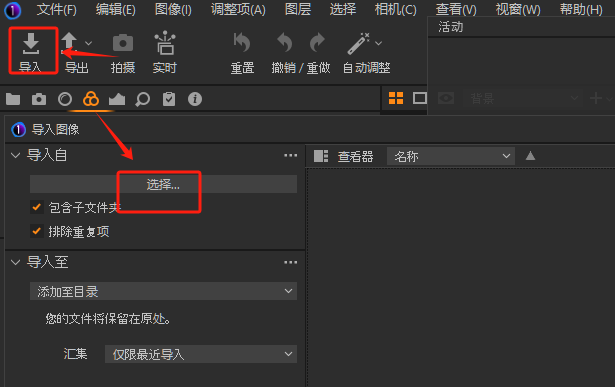Click the Live view (实时) icon
The height and width of the screenshot is (387, 615).
(x=165, y=43)
